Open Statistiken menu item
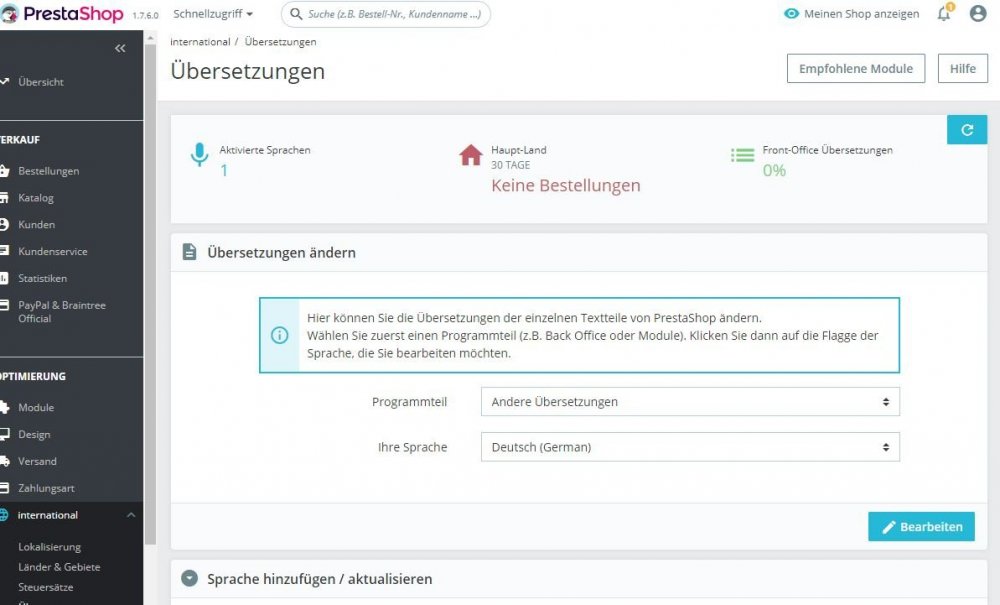The image size is (1000, 605). [42, 278]
